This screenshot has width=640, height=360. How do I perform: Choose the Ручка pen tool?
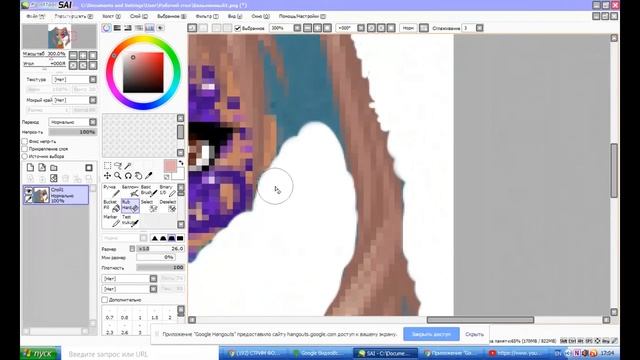coord(111,191)
